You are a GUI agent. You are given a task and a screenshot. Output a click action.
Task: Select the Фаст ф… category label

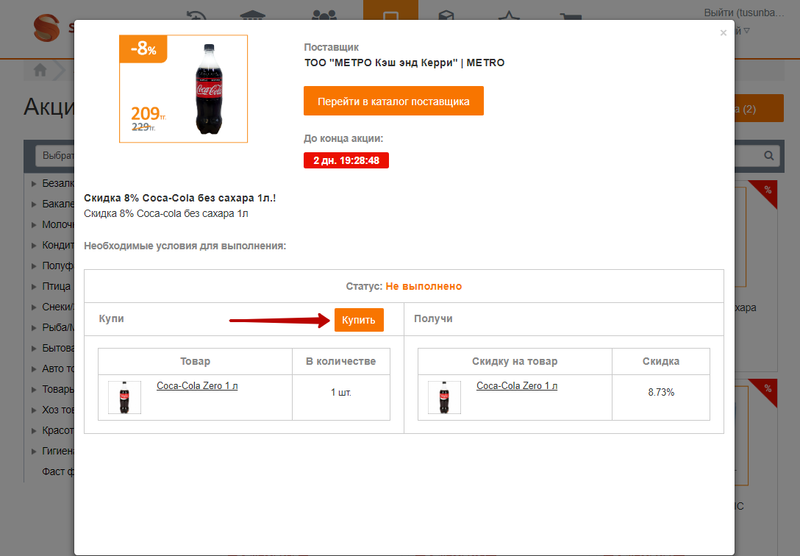coord(58,471)
